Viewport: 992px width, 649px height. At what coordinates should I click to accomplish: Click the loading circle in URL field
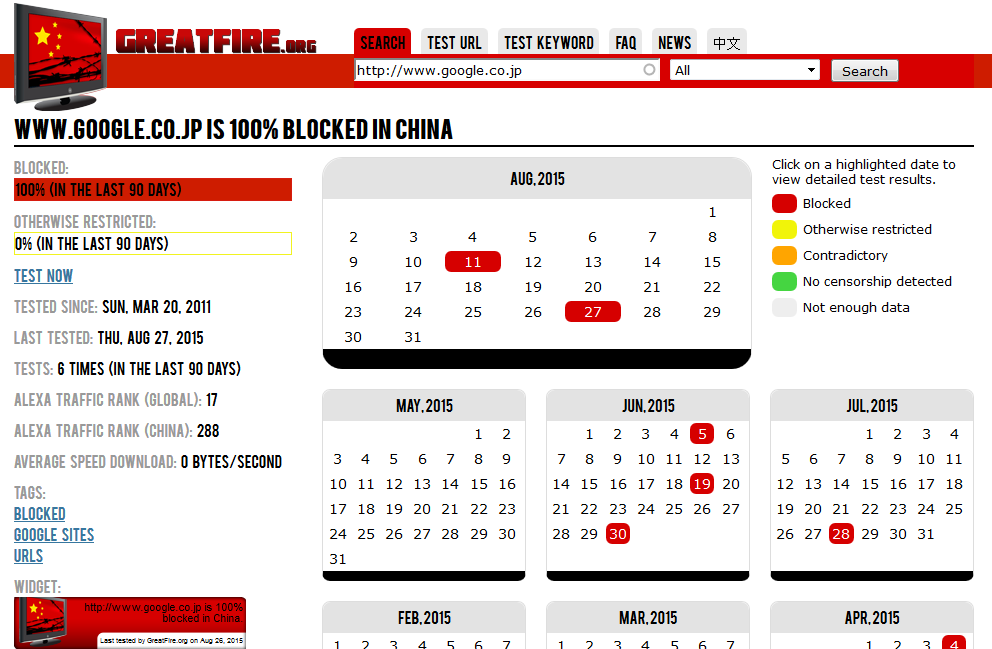pos(649,70)
